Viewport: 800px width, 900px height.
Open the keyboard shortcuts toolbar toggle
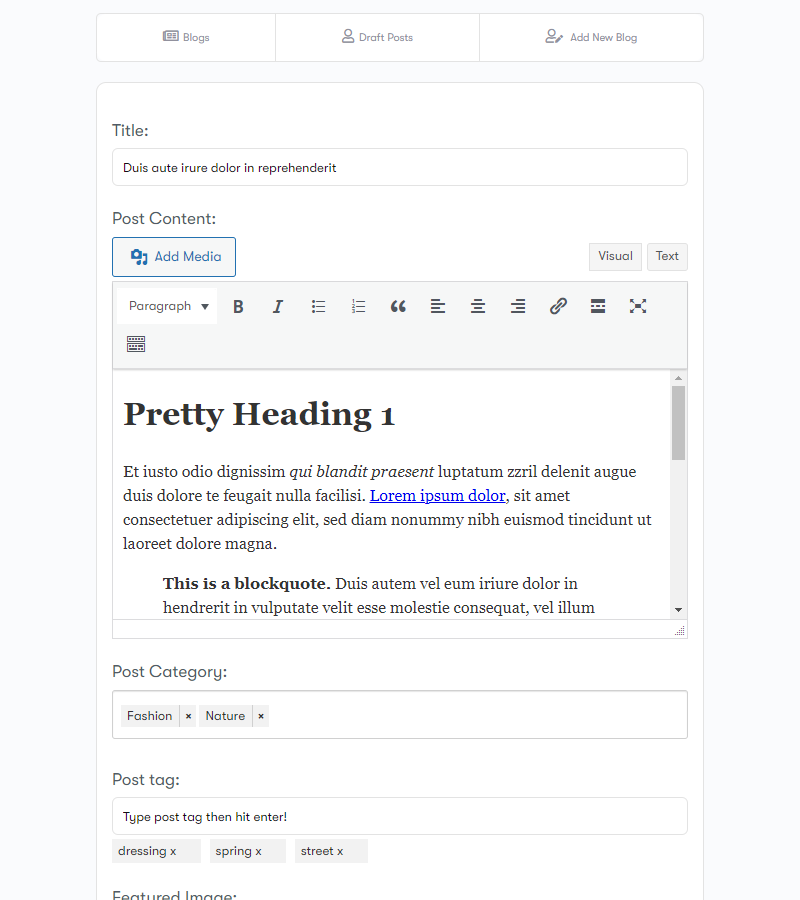[135, 343]
